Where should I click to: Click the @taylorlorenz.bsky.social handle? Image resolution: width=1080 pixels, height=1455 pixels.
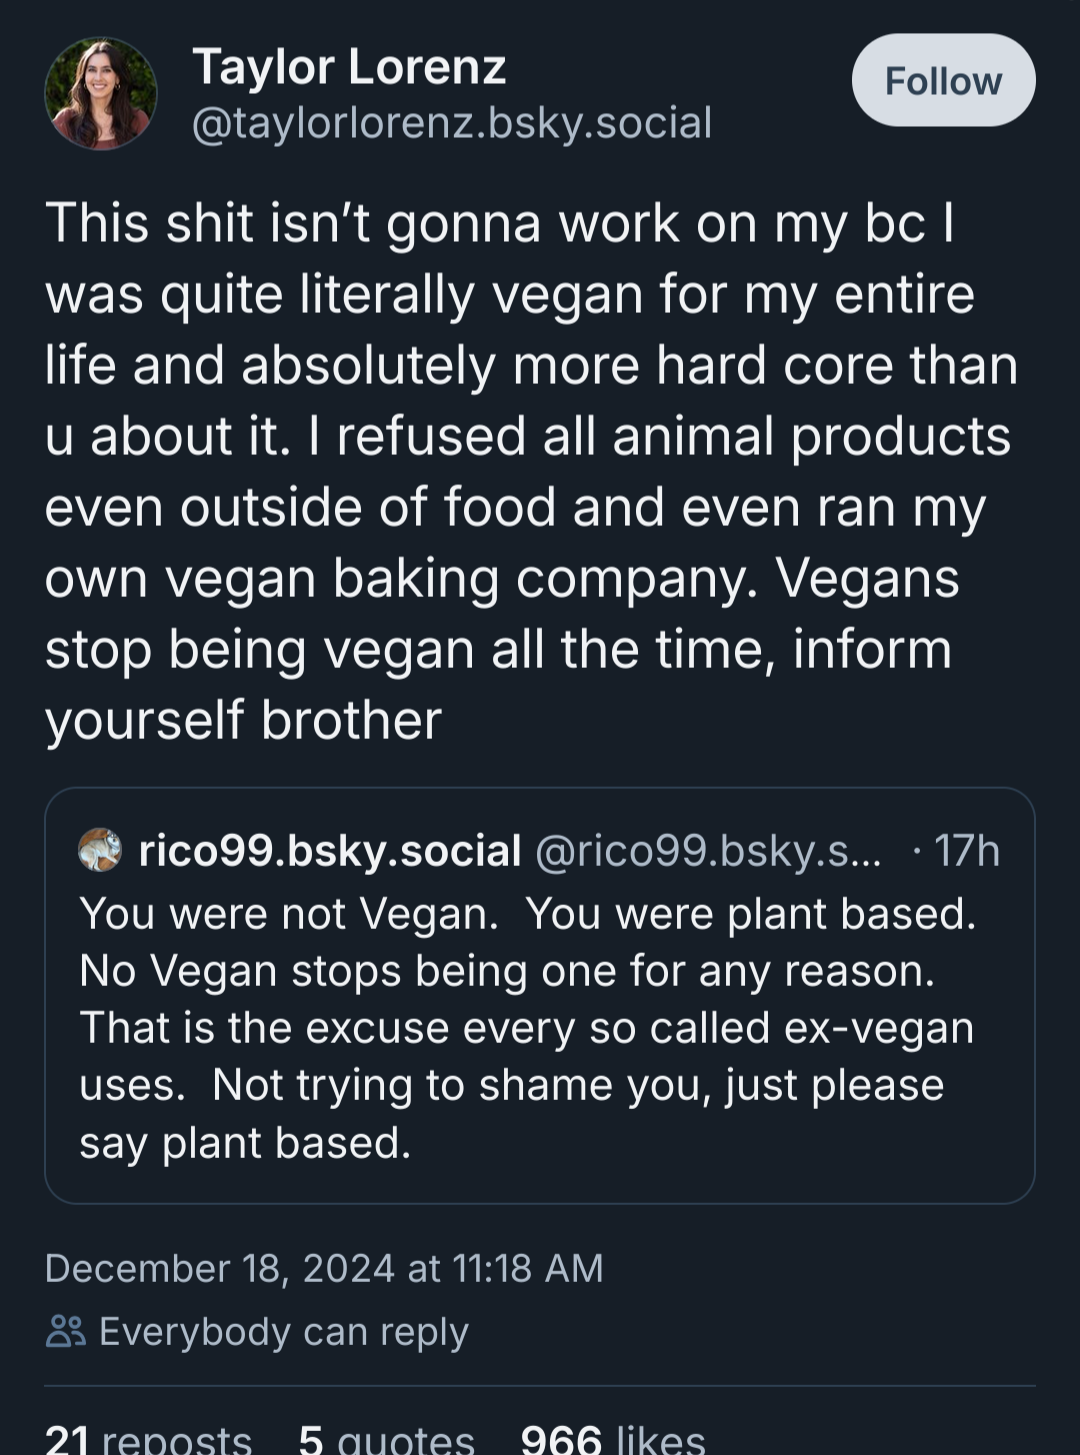451,123
